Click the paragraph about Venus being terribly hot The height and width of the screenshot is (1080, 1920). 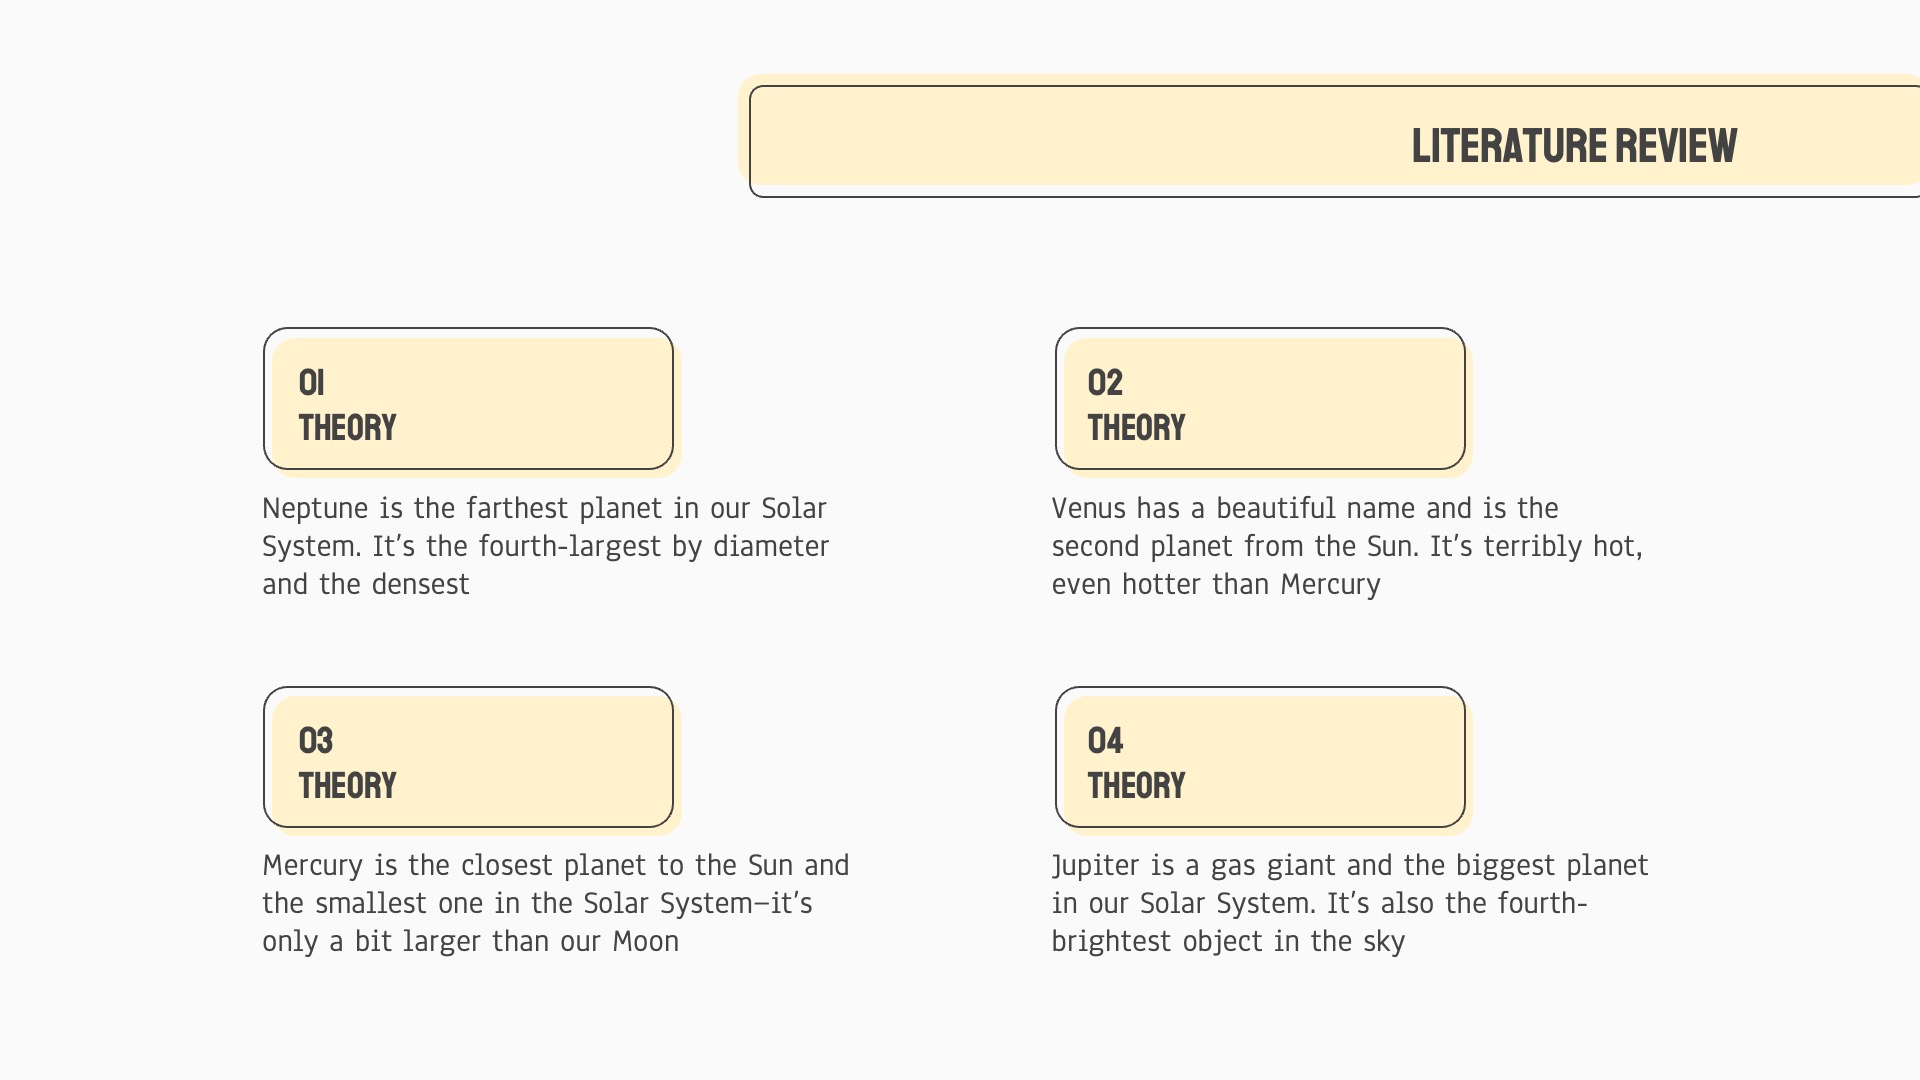(1346, 546)
